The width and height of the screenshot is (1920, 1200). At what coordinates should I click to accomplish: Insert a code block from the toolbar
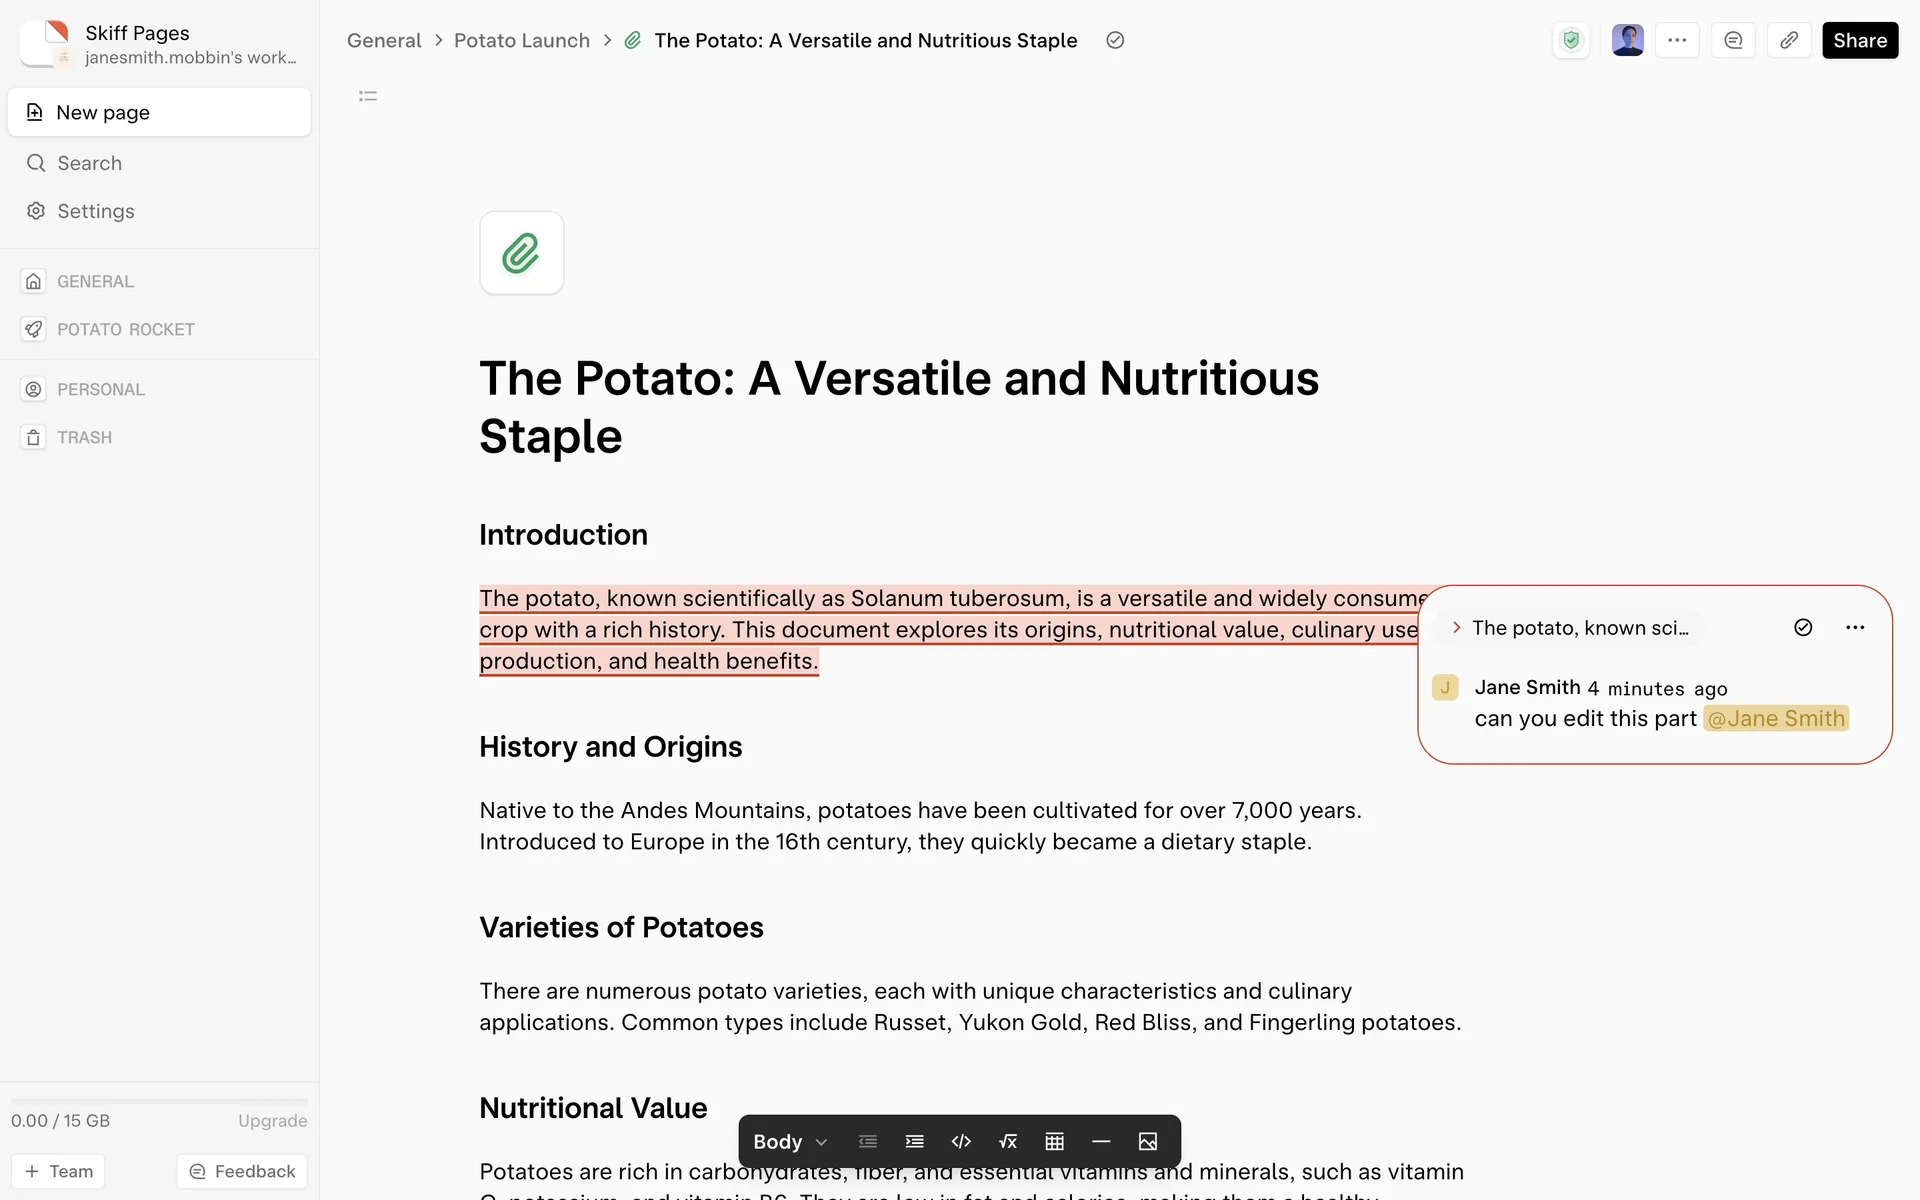[961, 1141]
